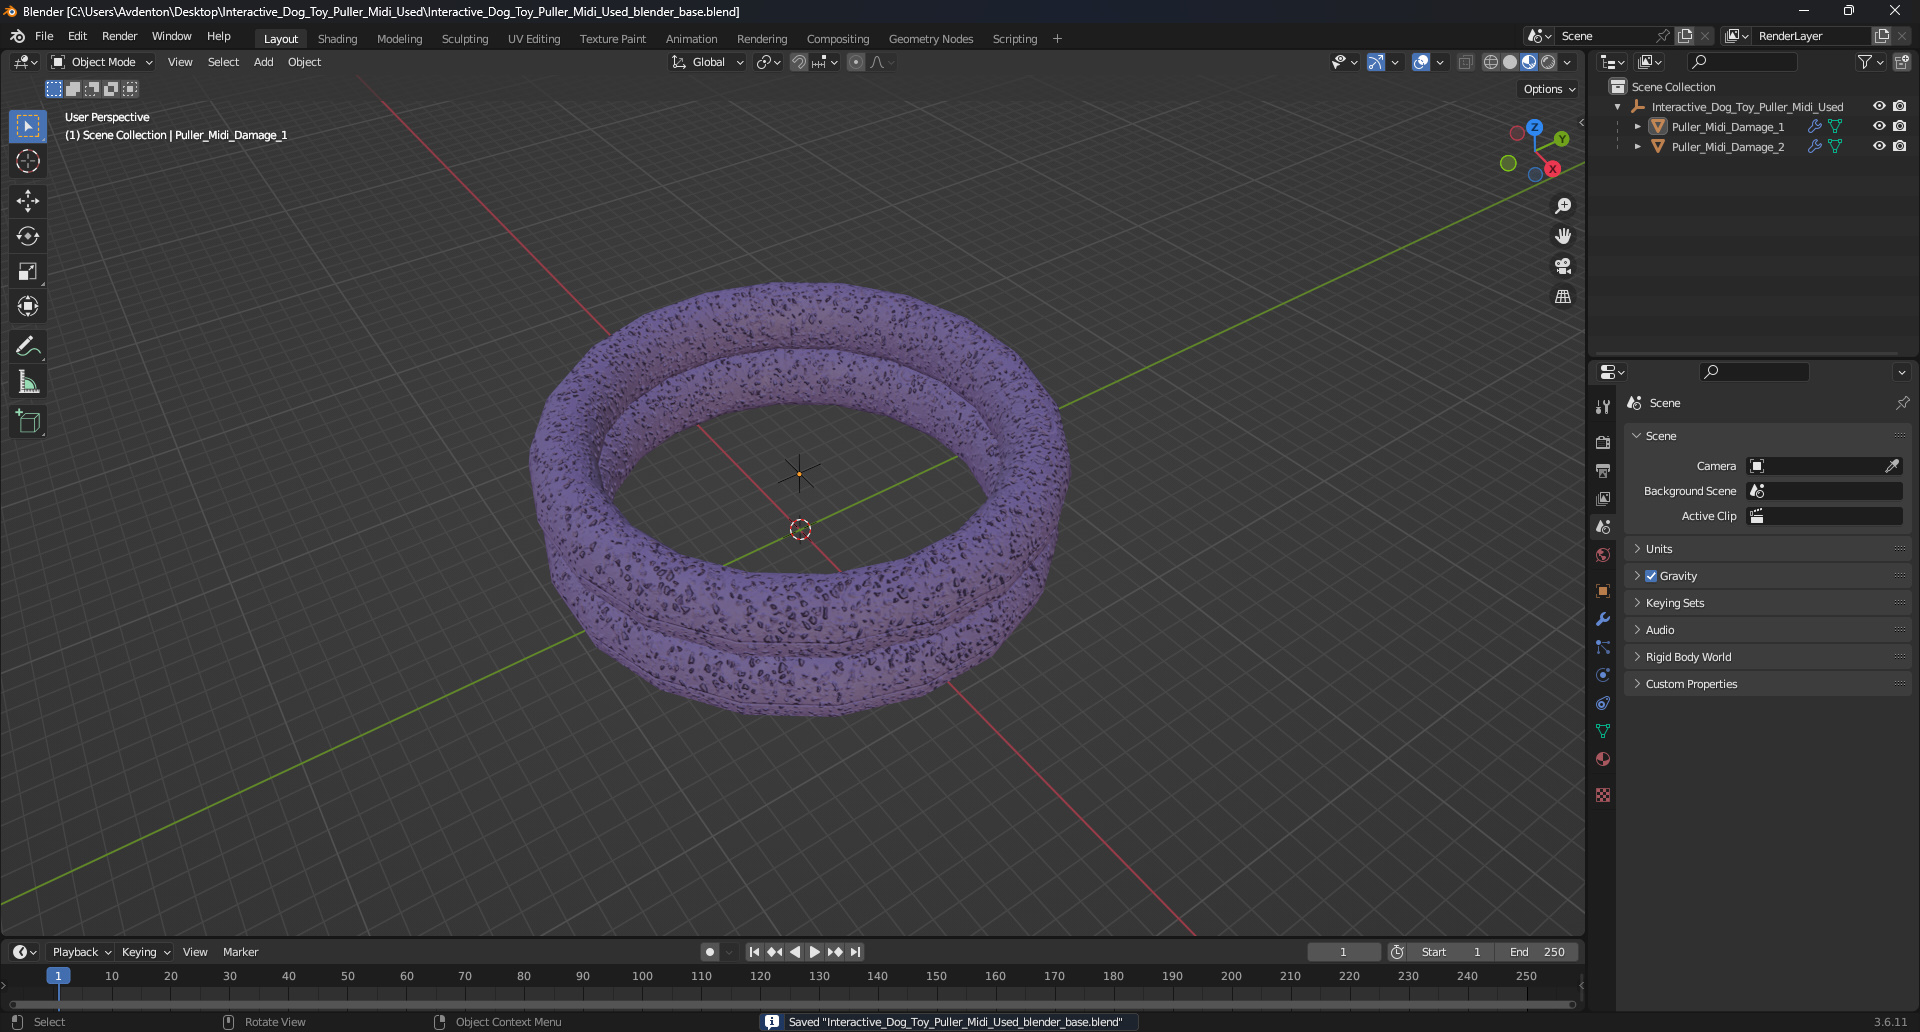Image resolution: width=1920 pixels, height=1032 pixels.
Task: Toggle X-ray mode in viewport header
Action: 1466,62
